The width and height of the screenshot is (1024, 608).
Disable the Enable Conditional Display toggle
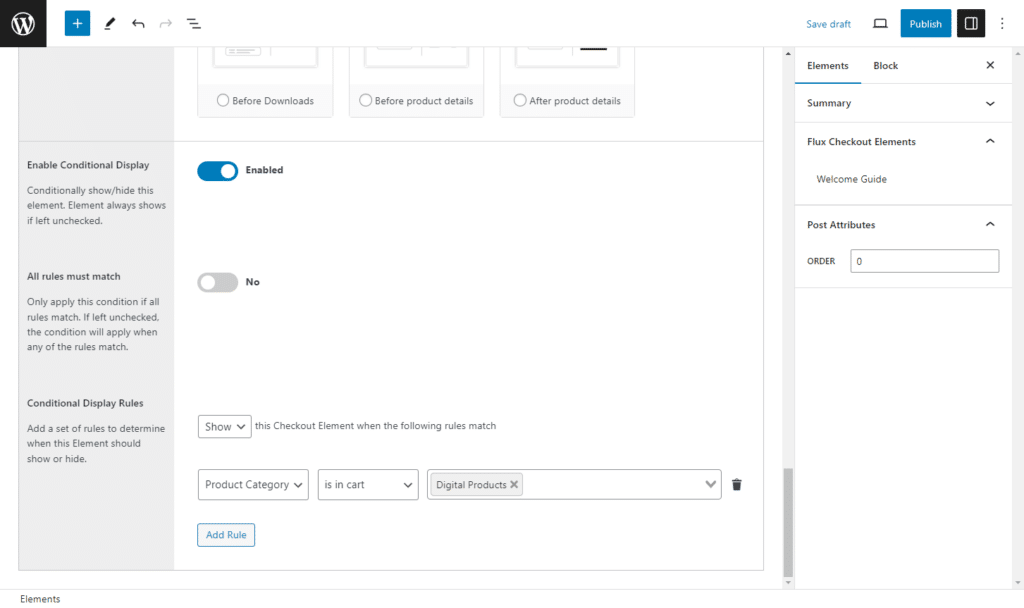(218, 171)
